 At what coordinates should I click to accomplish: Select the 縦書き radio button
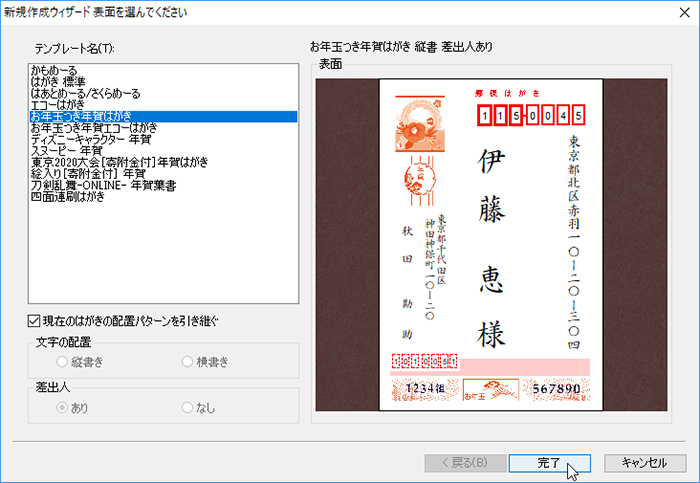click(x=64, y=361)
